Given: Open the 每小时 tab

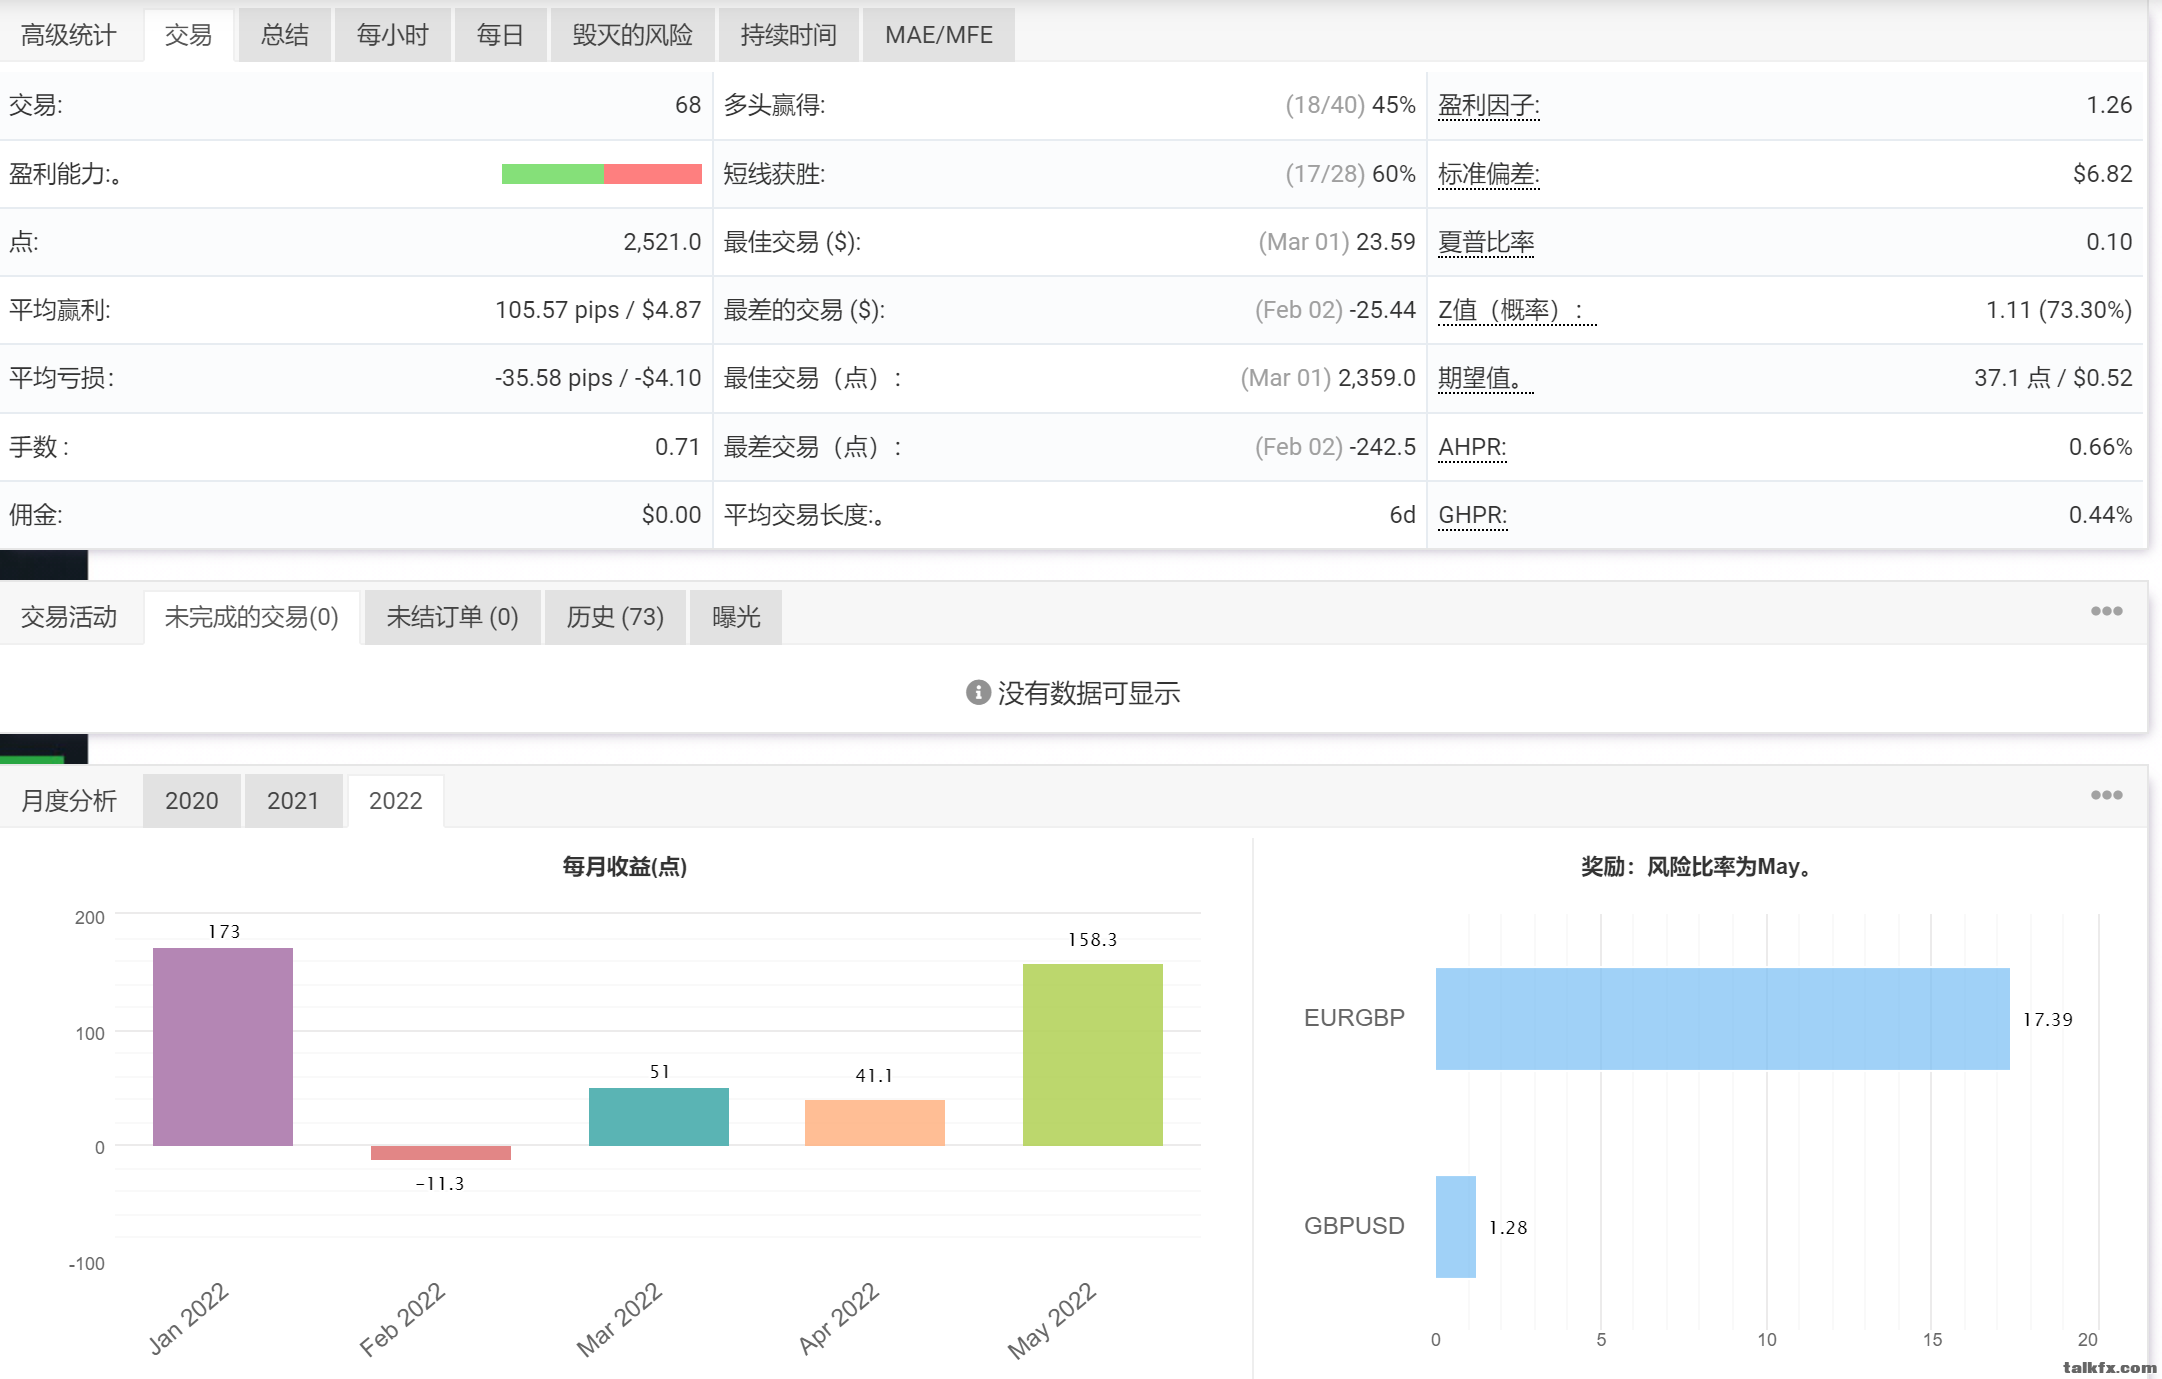Looking at the screenshot, I should coord(393,35).
